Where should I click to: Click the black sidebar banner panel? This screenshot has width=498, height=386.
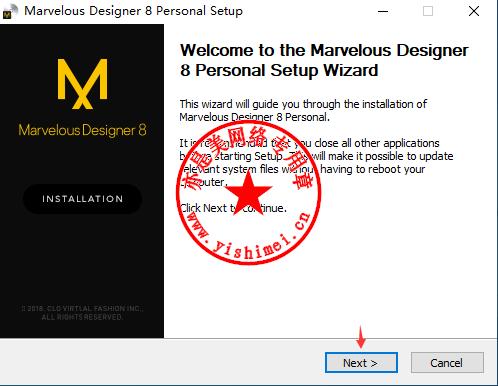[82, 181]
